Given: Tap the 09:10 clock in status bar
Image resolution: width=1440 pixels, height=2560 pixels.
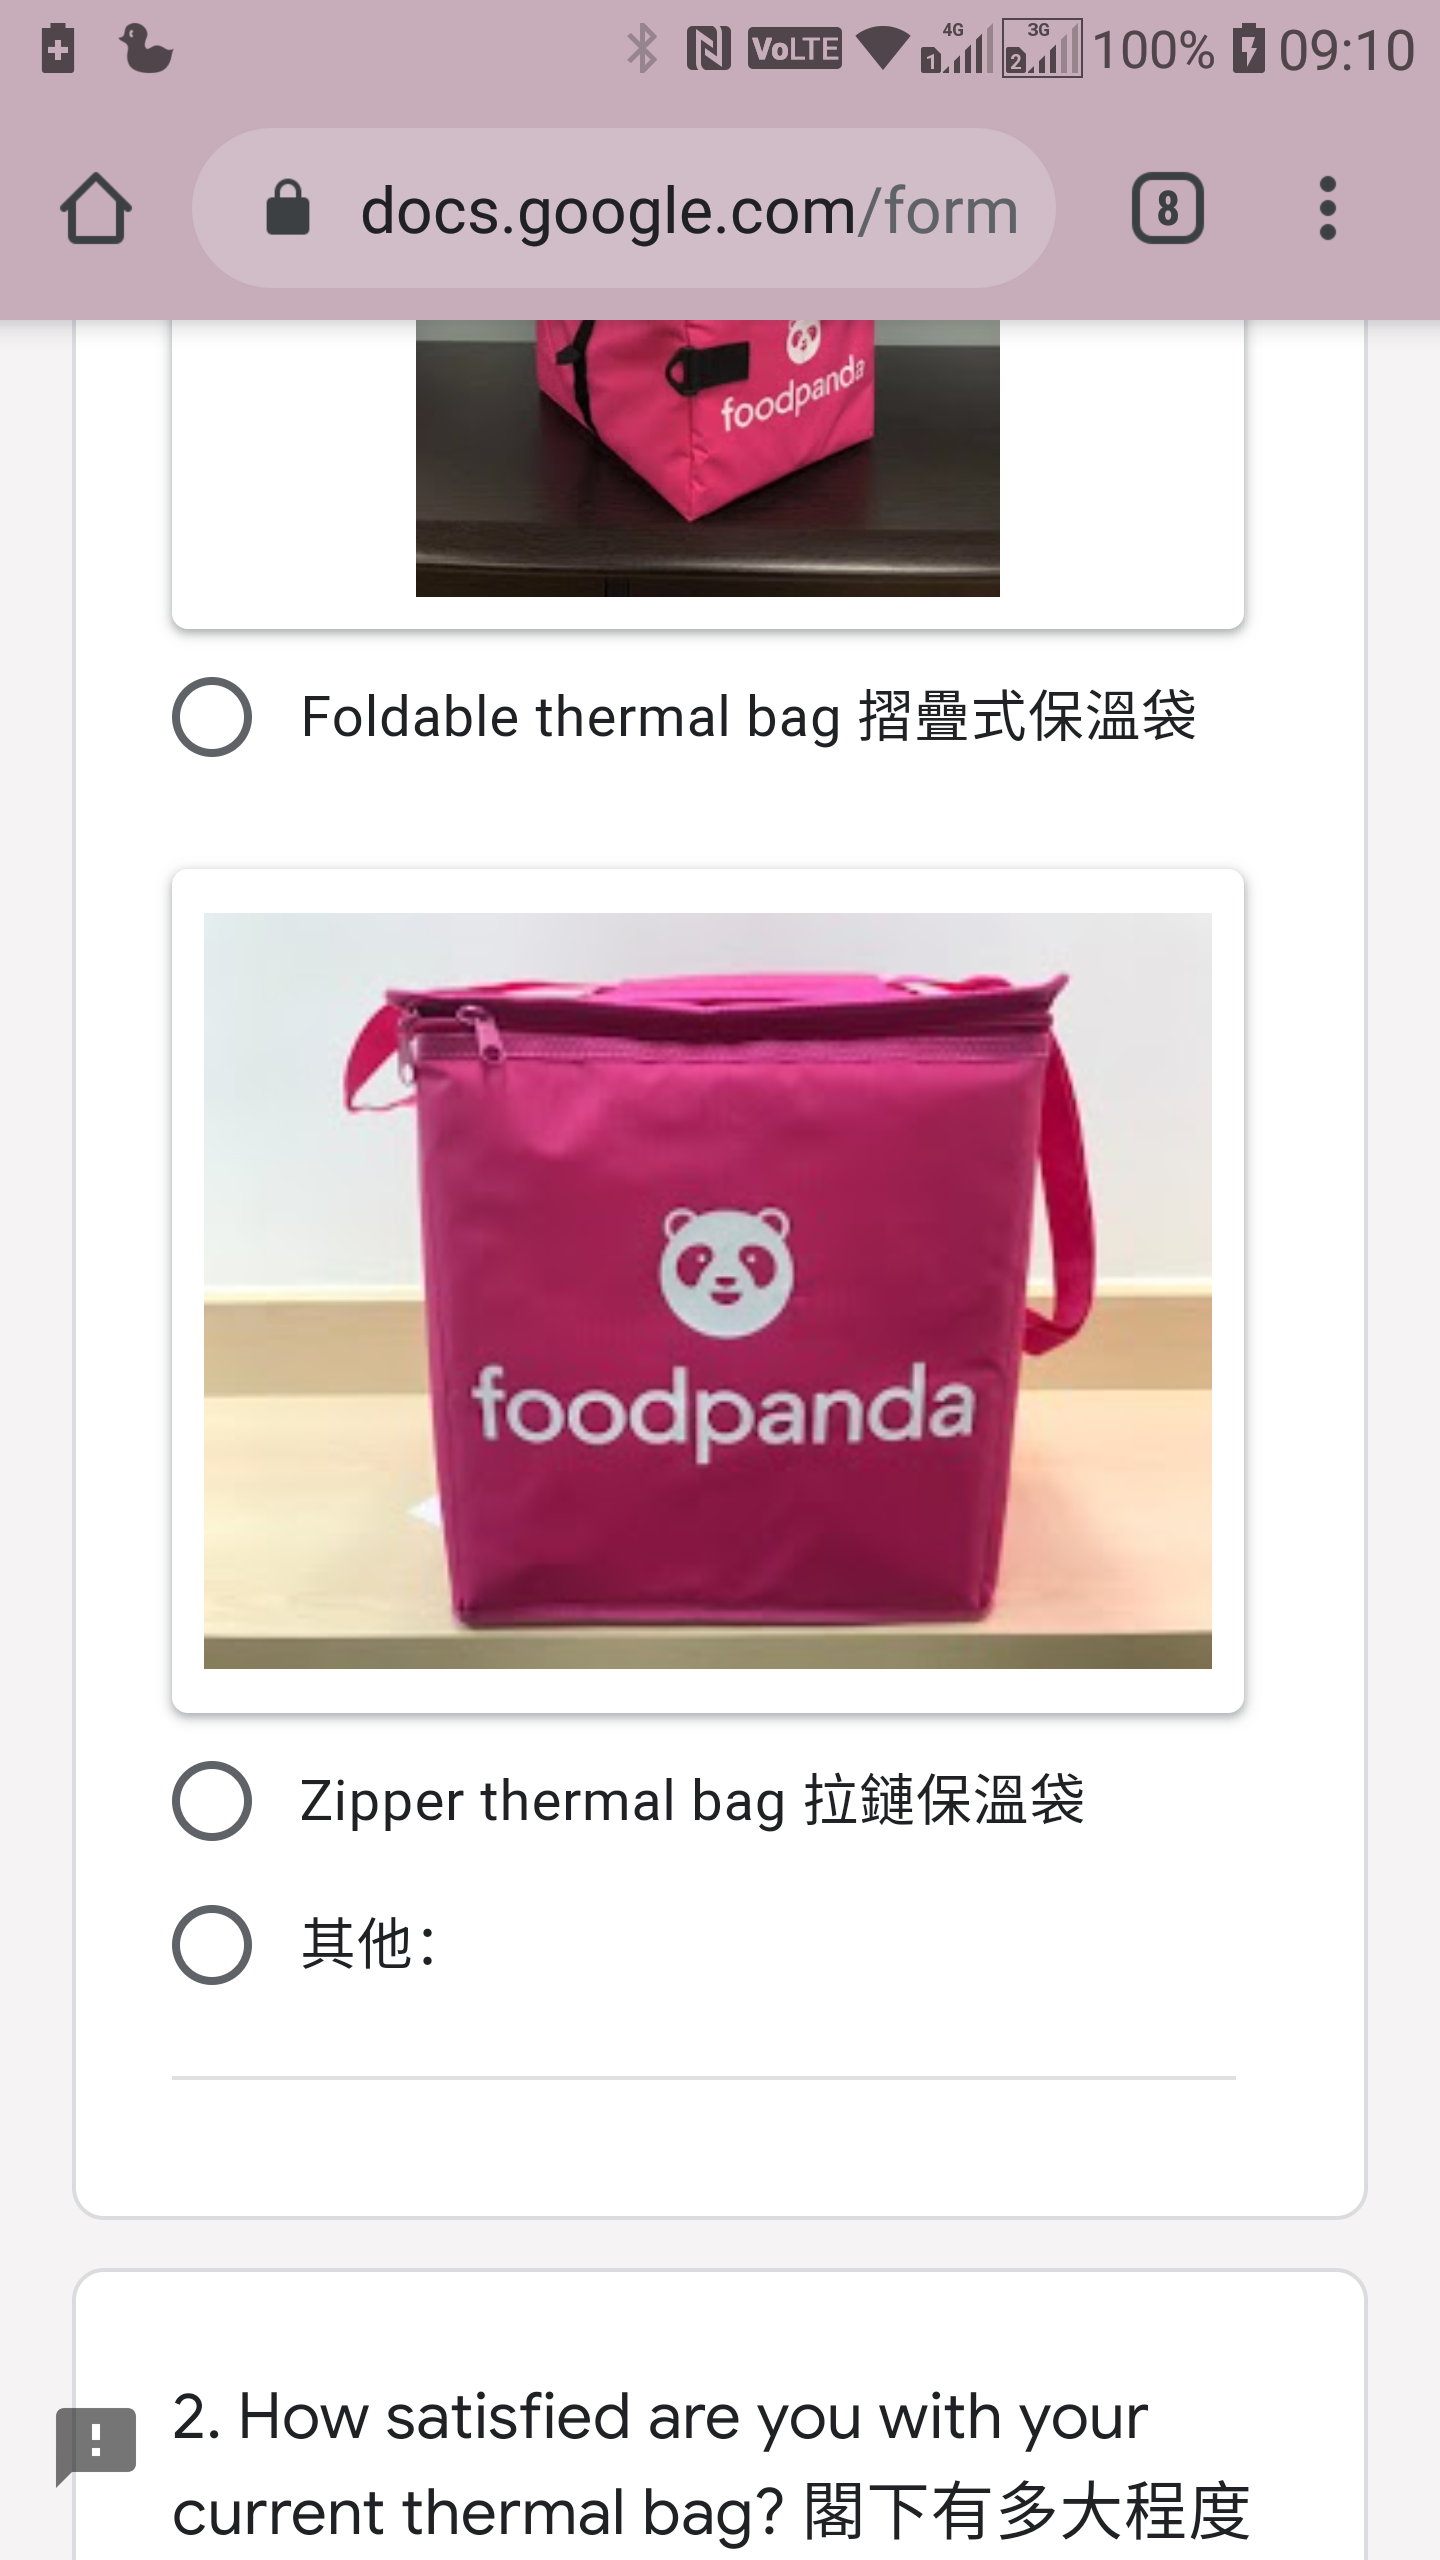Looking at the screenshot, I should click(1347, 49).
